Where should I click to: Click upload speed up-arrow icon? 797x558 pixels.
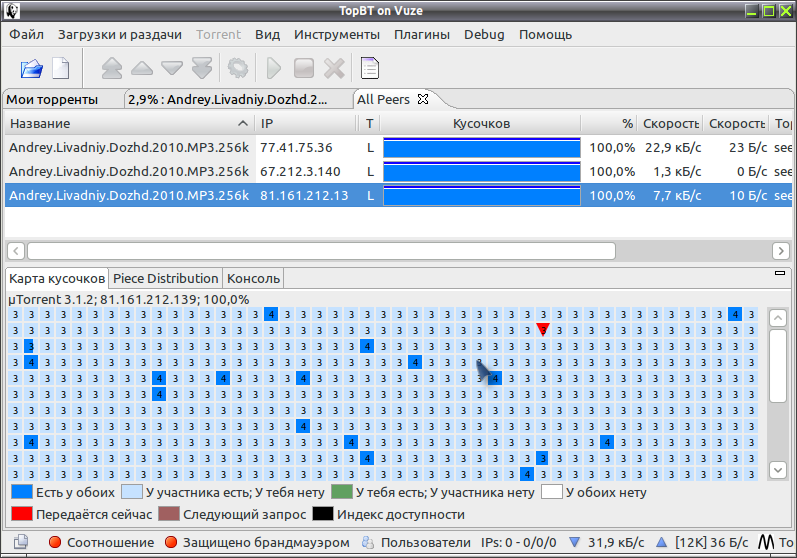click(x=661, y=542)
